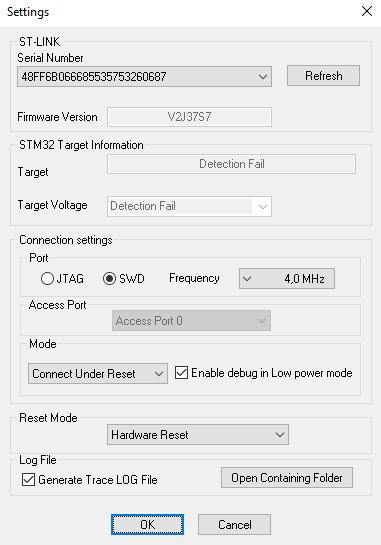Click the Access Port 0 dropdown

[191, 320]
